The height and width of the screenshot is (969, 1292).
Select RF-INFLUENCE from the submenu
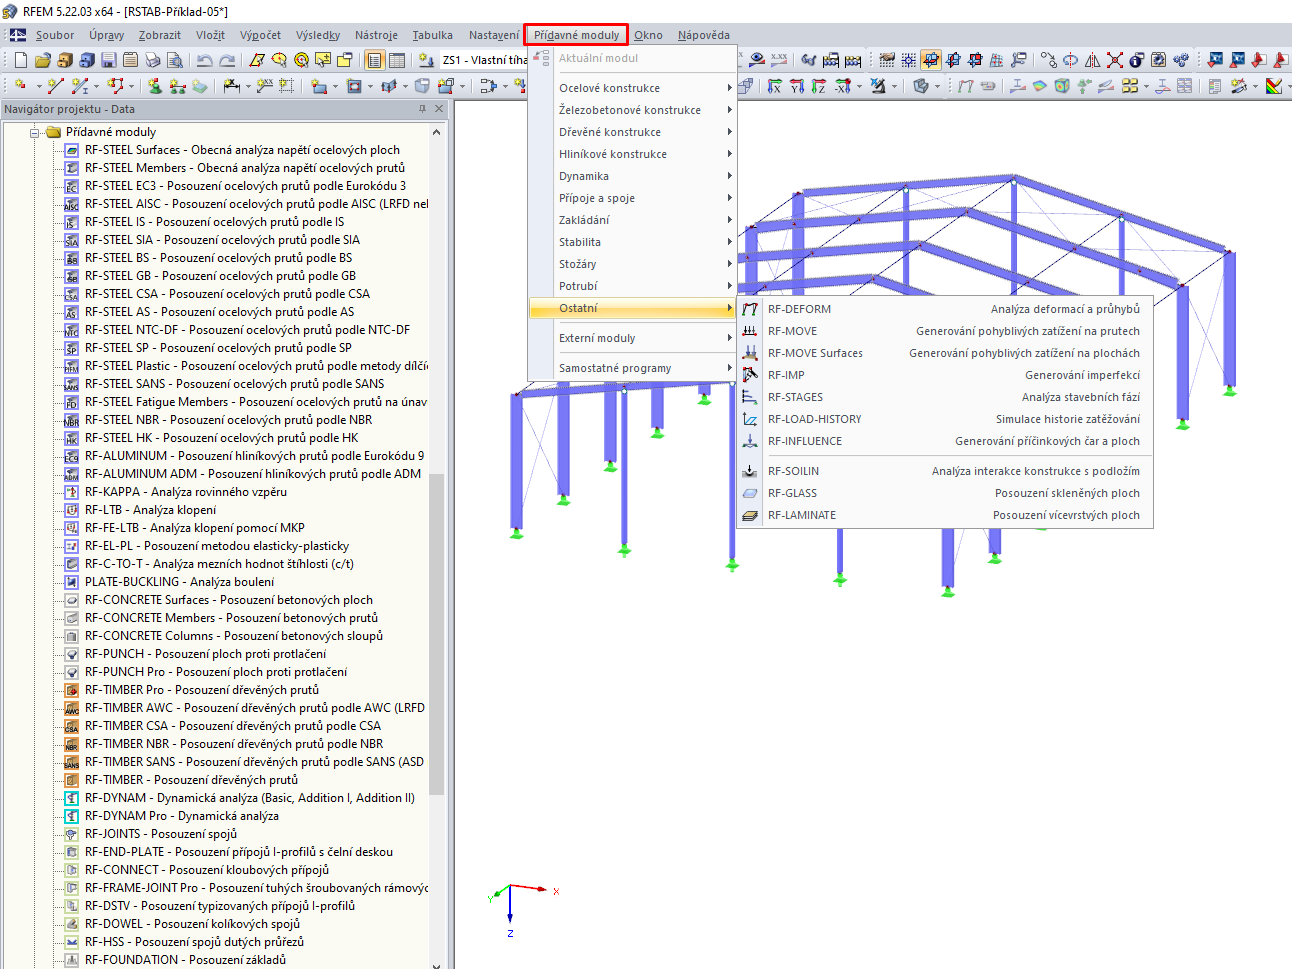tap(944, 441)
